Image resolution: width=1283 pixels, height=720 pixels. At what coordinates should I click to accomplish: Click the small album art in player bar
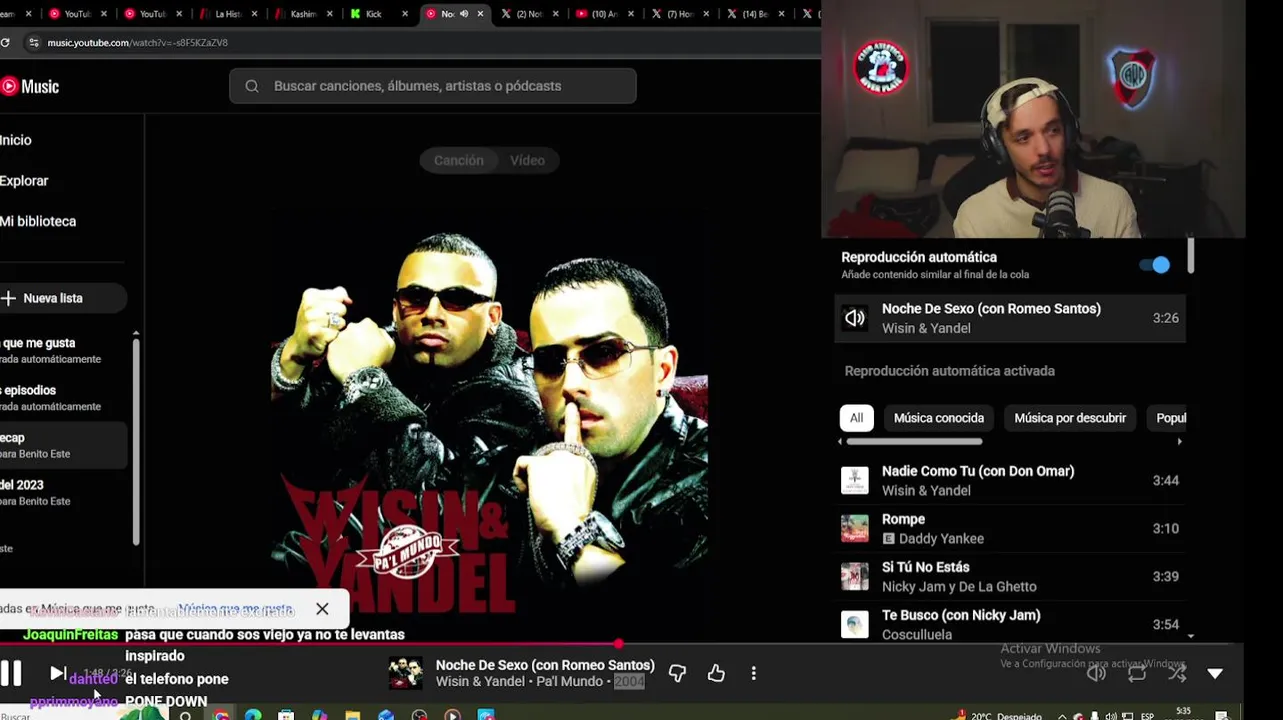tap(405, 673)
